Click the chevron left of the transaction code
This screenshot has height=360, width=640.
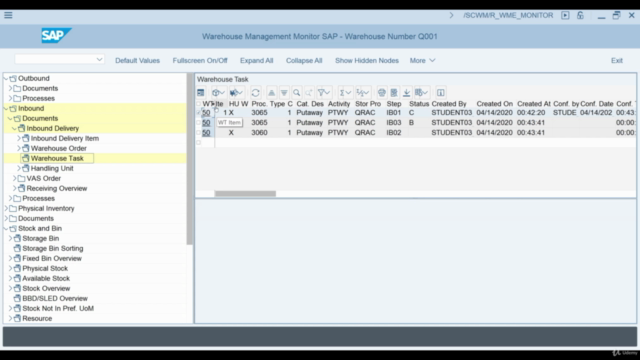coord(451,15)
